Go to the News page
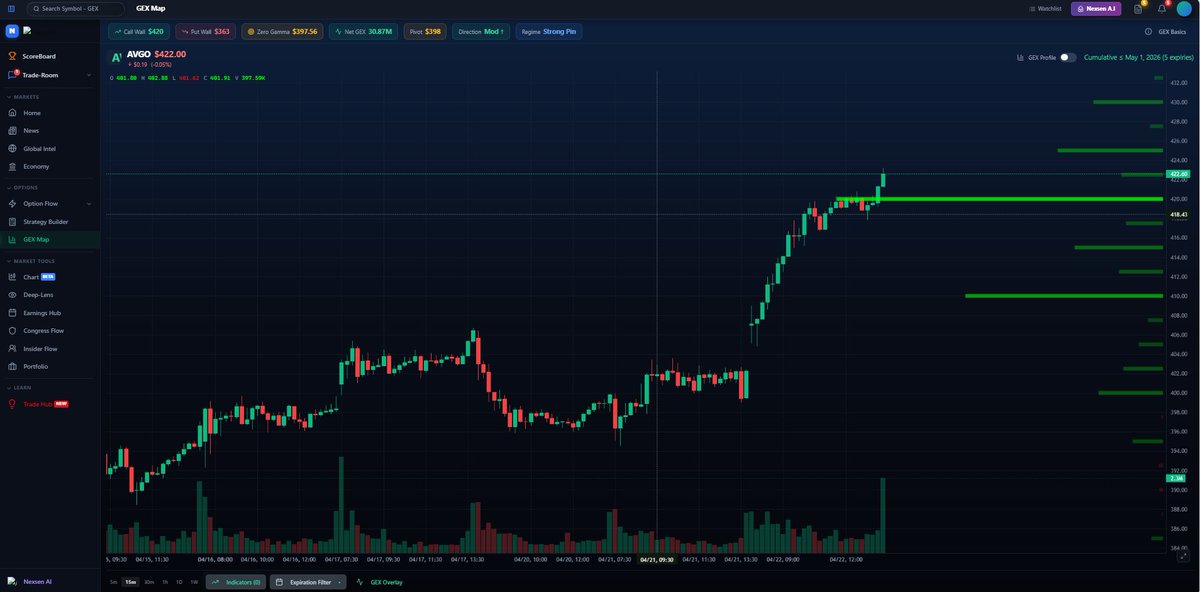The image size is (1200, 592). click(x=31, y=130)
